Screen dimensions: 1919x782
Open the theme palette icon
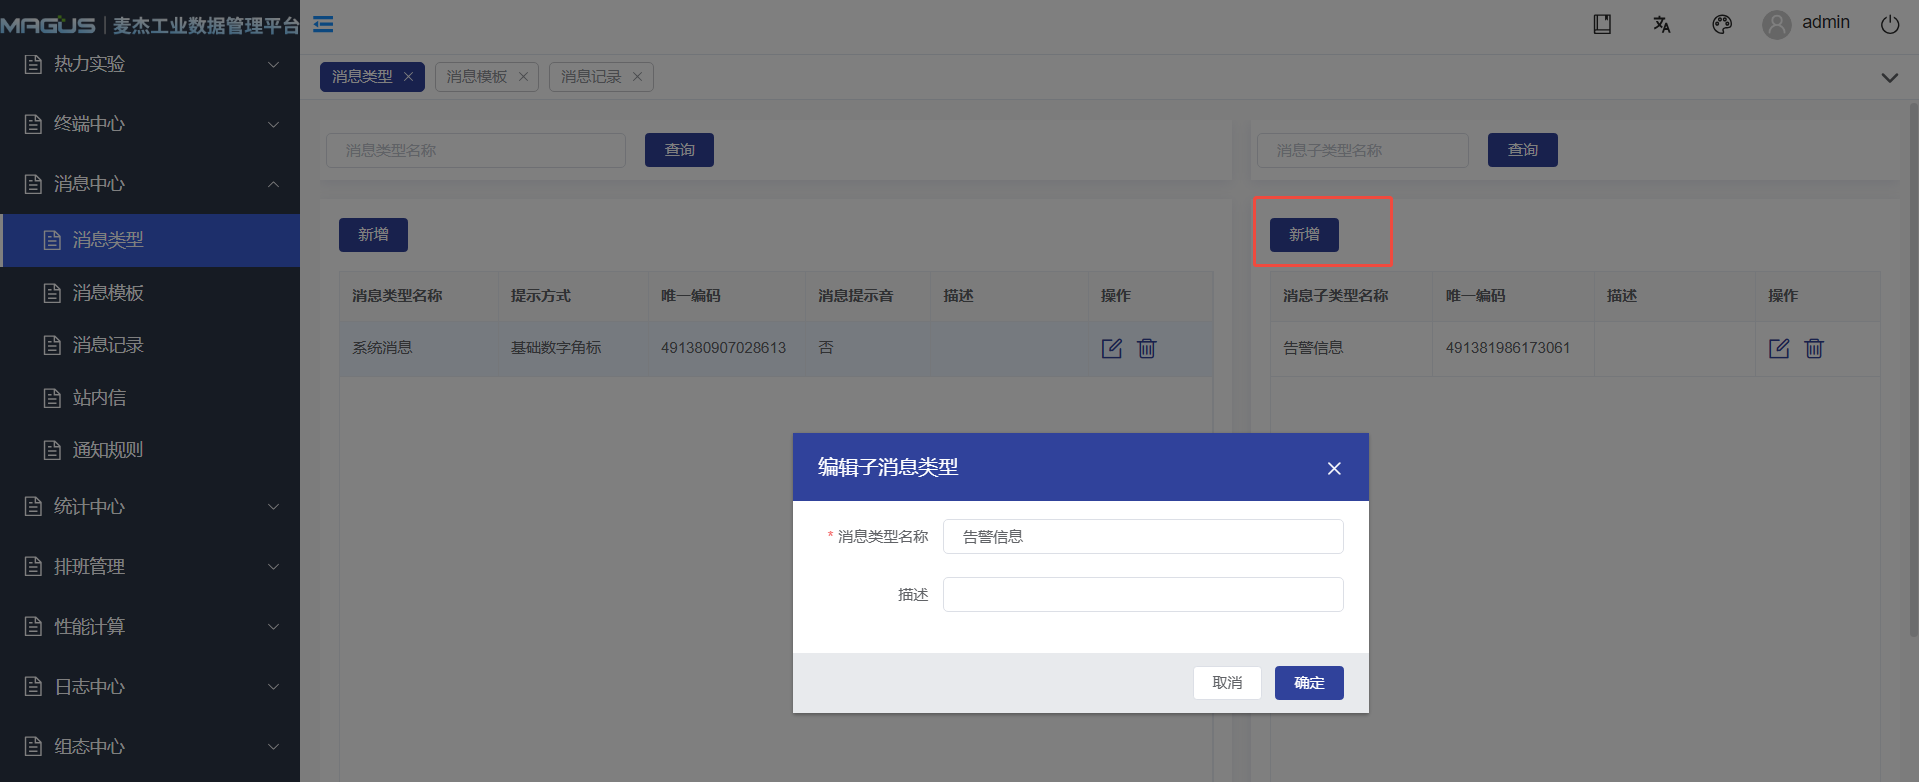(1722, 24)
